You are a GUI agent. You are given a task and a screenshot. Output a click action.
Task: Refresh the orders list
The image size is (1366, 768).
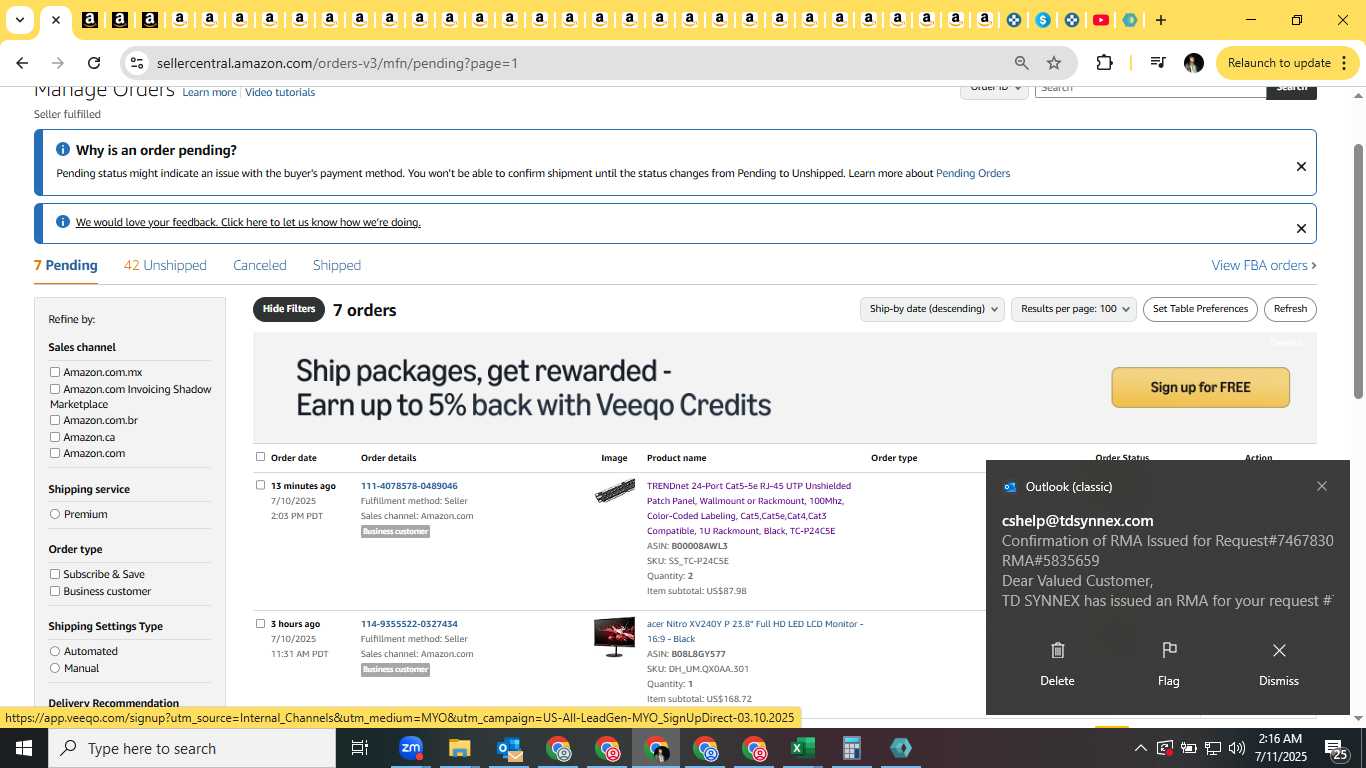pyautogui.click(x=1290, y=309)
